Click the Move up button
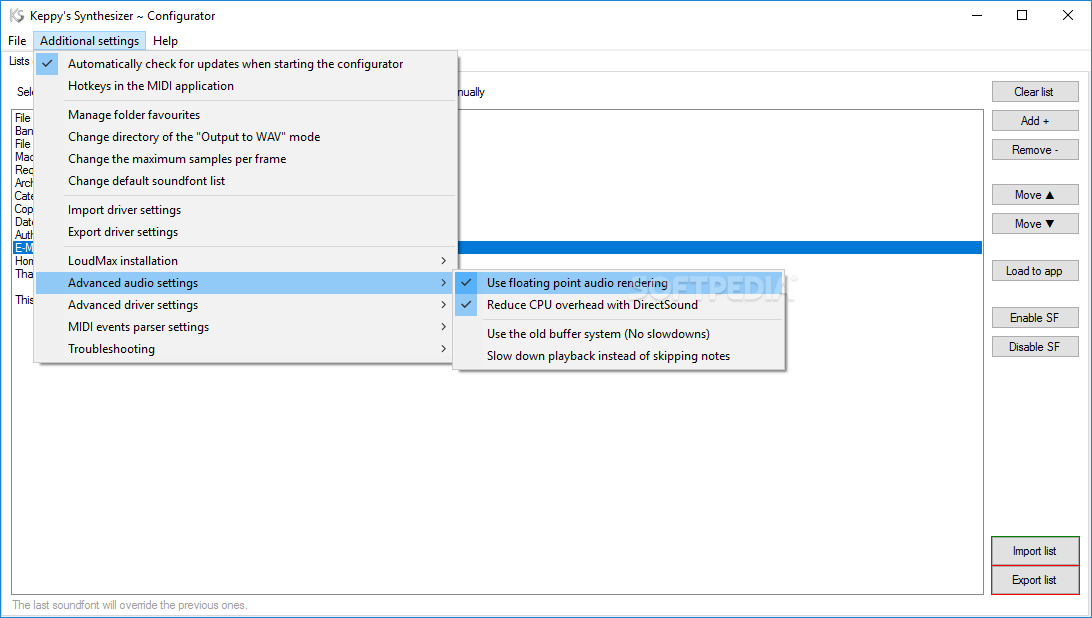This screenshot has width=1092, height=618. tap(1035, 195)
